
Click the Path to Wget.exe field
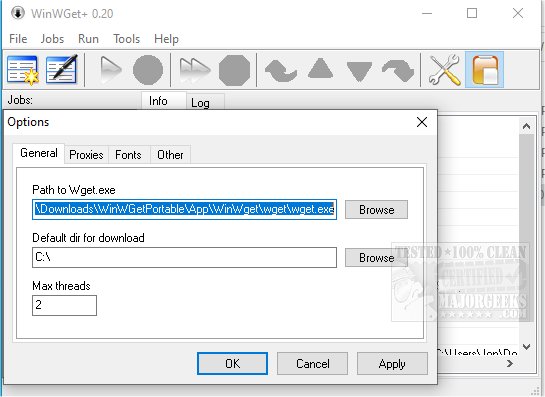click(184, 209)
